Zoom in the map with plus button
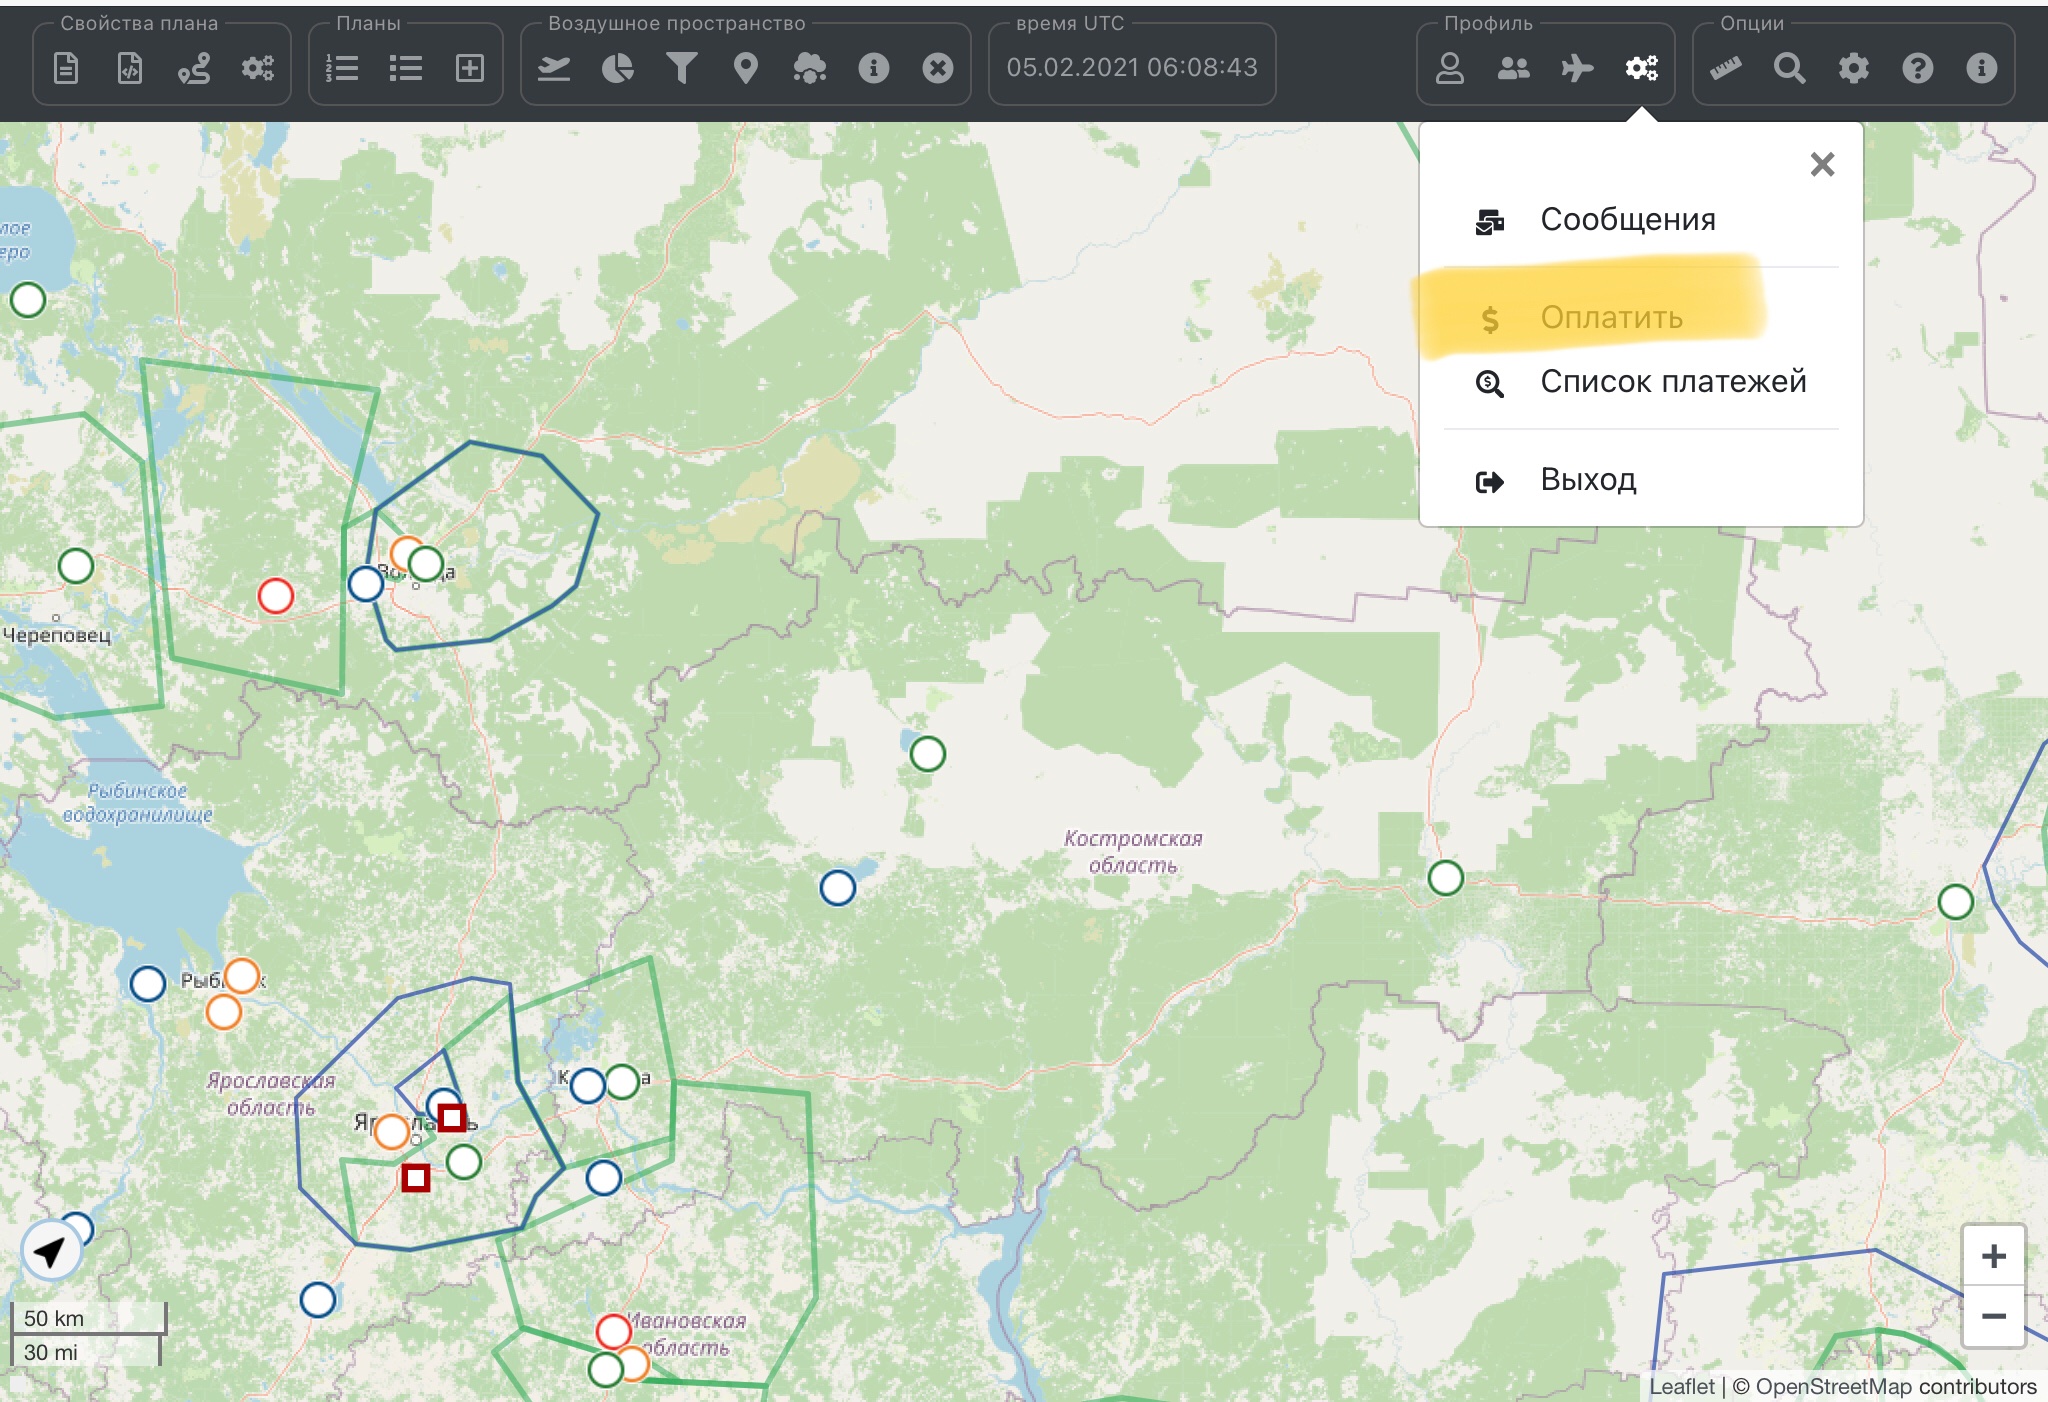The height and width of the screenshot is (1402, 2048). [x=1993, y=1256]
